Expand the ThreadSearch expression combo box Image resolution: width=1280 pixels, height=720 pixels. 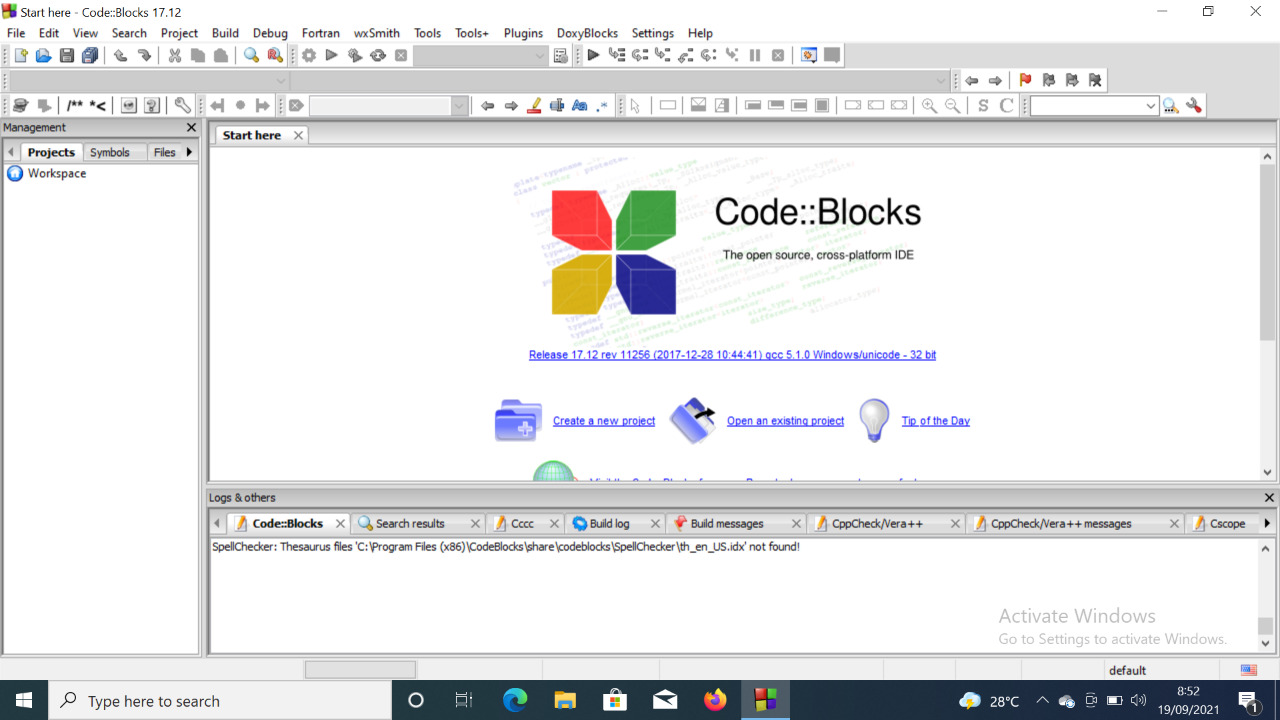(1151, 106)
